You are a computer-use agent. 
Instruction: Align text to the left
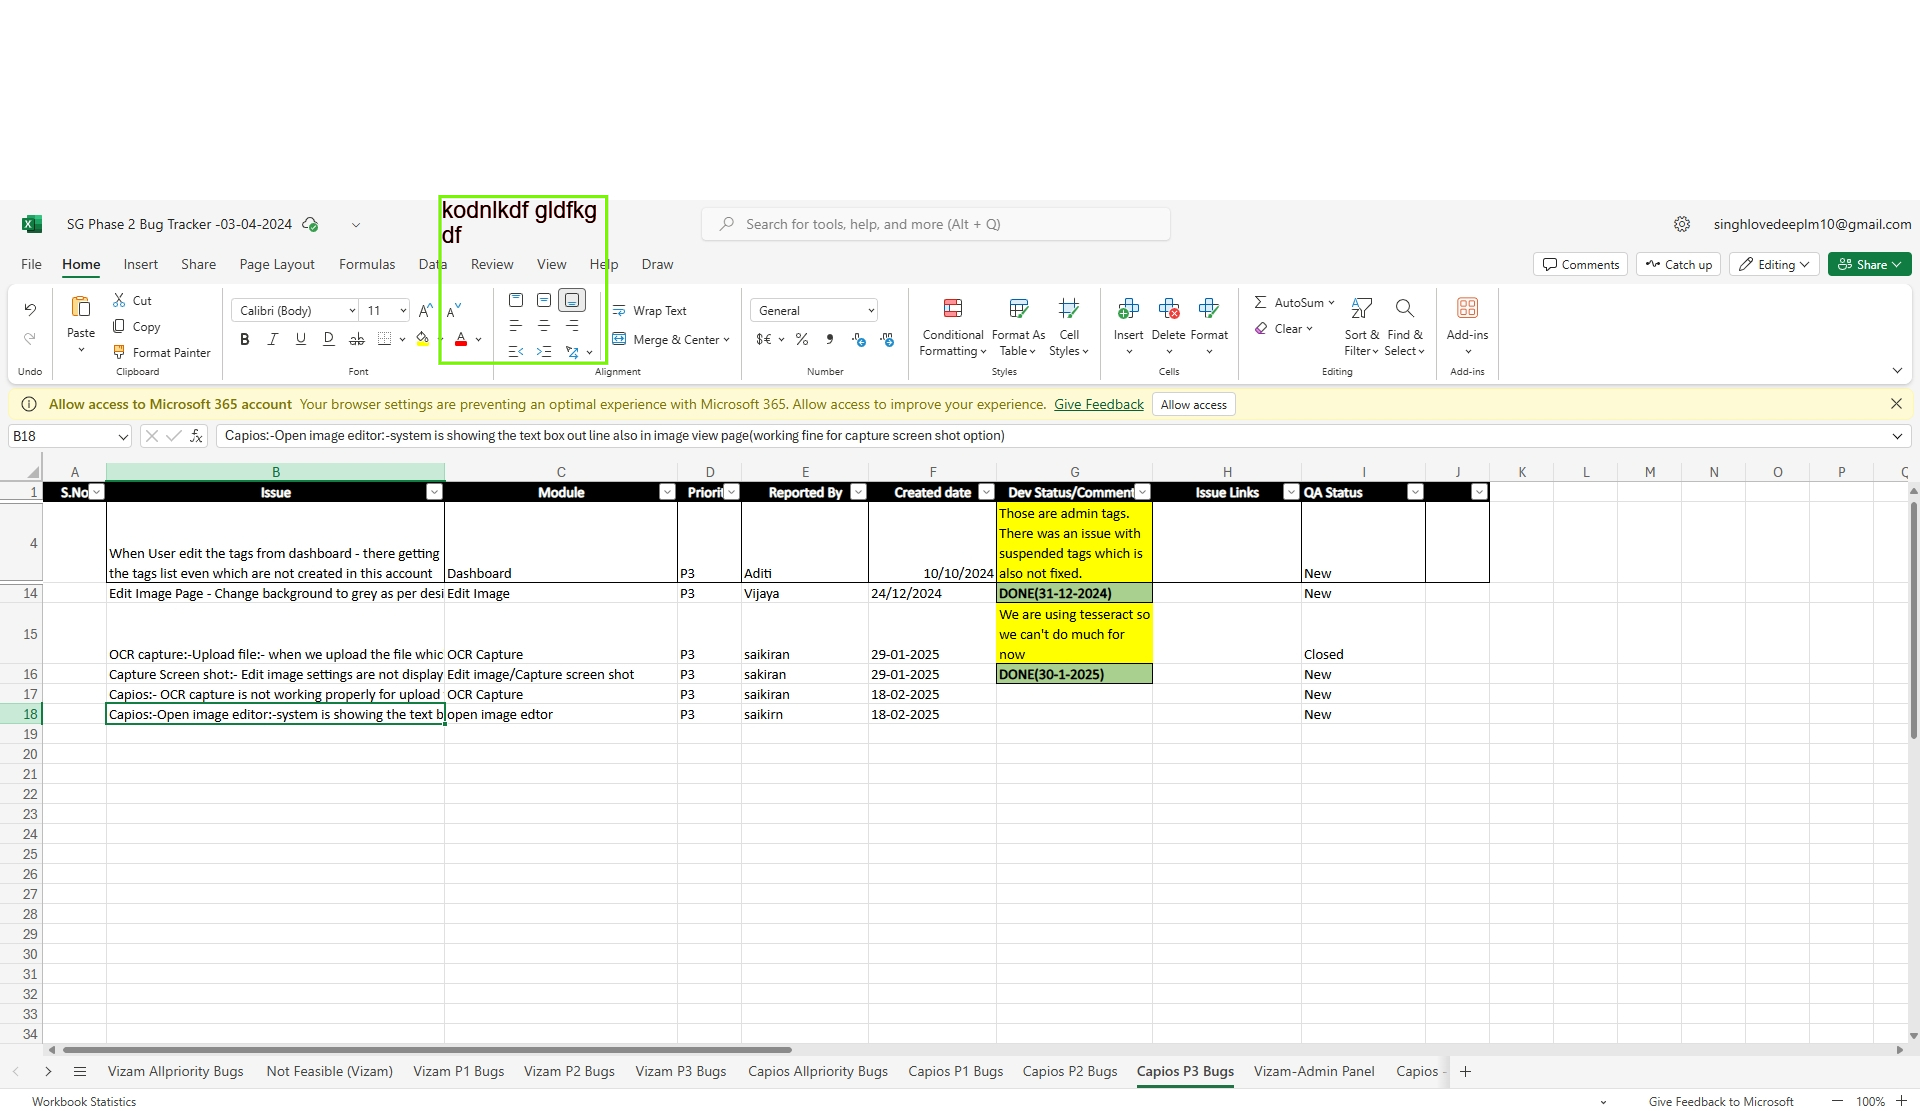(516, 326)
